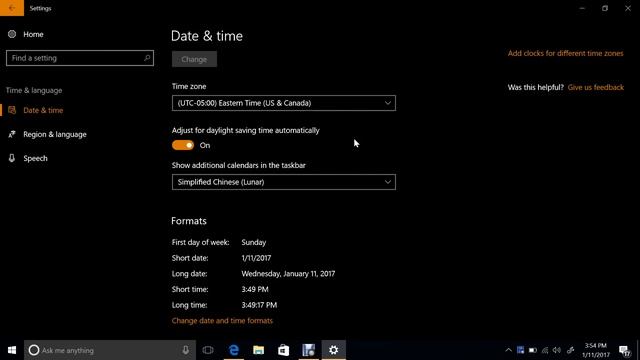The height and width of the screenshot is (360, 640).
Task: Click the Short time value 3:49 PM
Action: point(255,289)
